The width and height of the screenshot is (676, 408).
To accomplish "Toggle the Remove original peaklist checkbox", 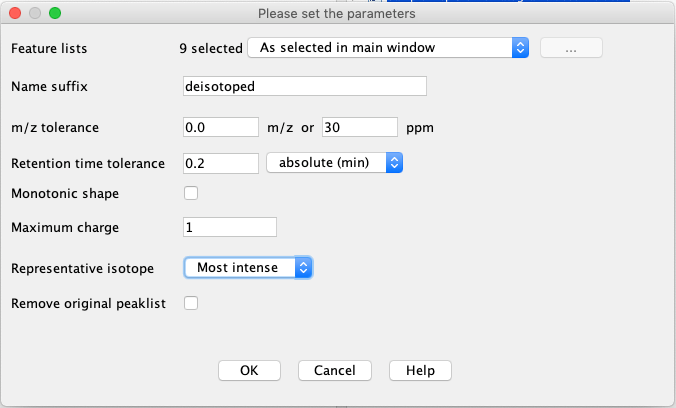I will click(x=191, y=303).
